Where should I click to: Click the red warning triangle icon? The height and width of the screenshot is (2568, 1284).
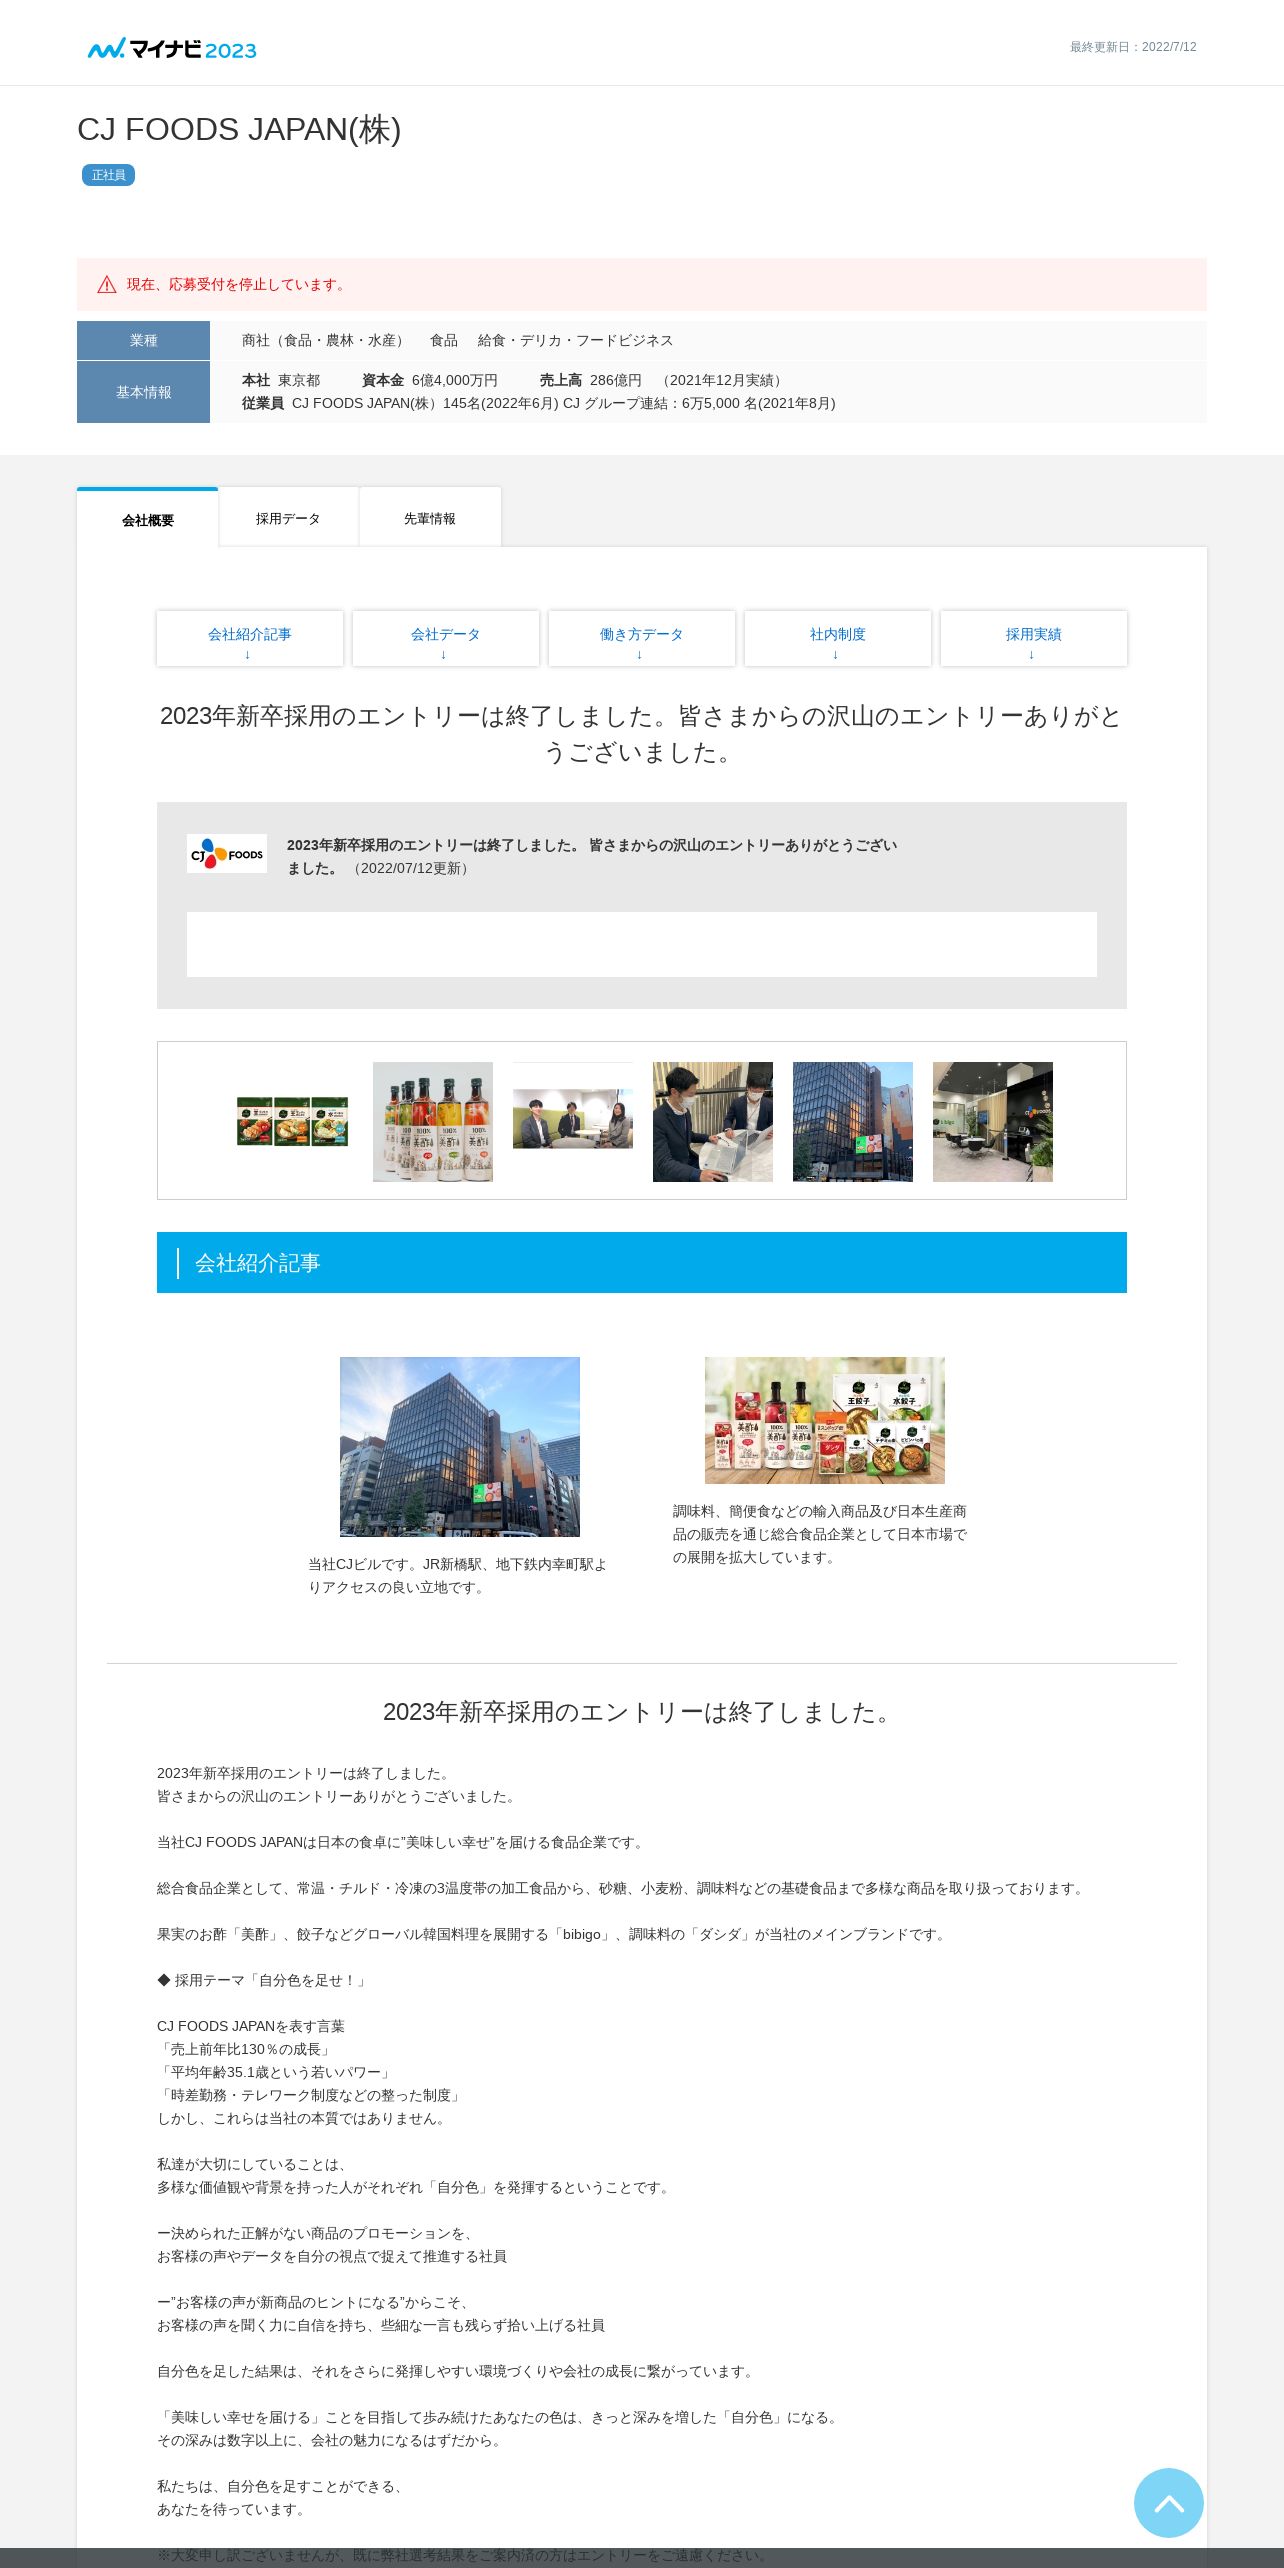pos(107,285)
